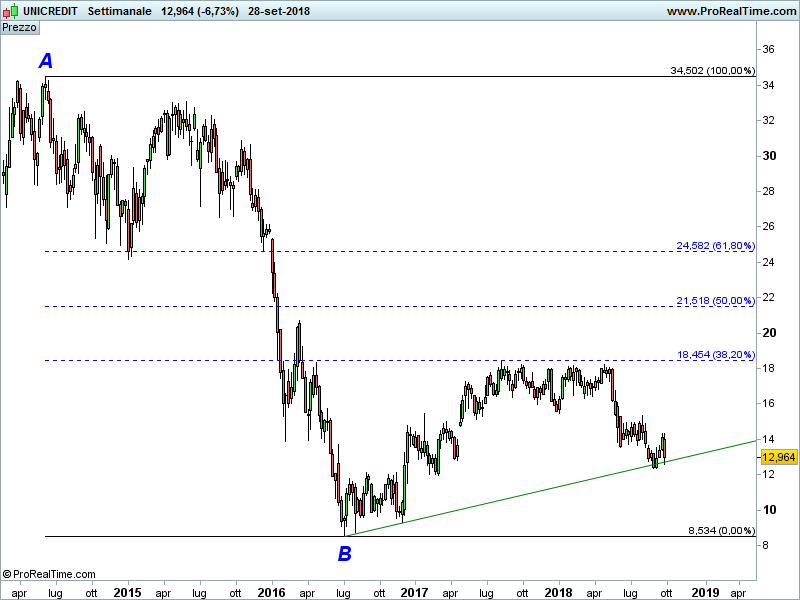Click the 30 value on price axis
Image resolution: width=800 pixels, height=600 pixels.
(x=769, y=156)
